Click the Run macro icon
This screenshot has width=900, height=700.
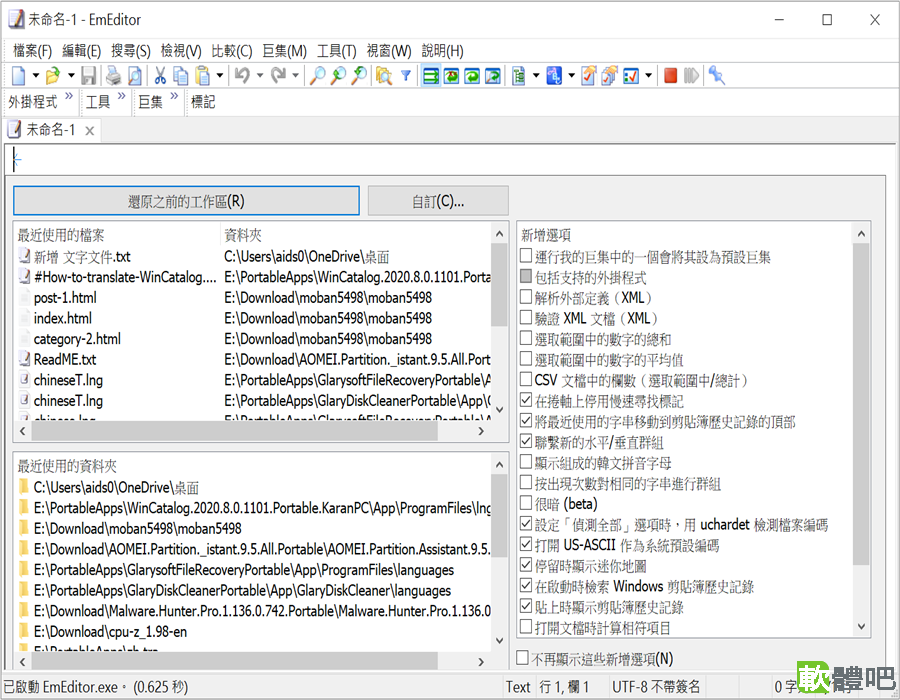pos(691,76)
